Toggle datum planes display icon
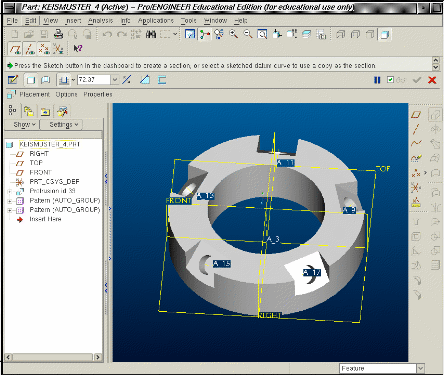The width and height of the screenshot is (444, 375). (x=14, y=49)
